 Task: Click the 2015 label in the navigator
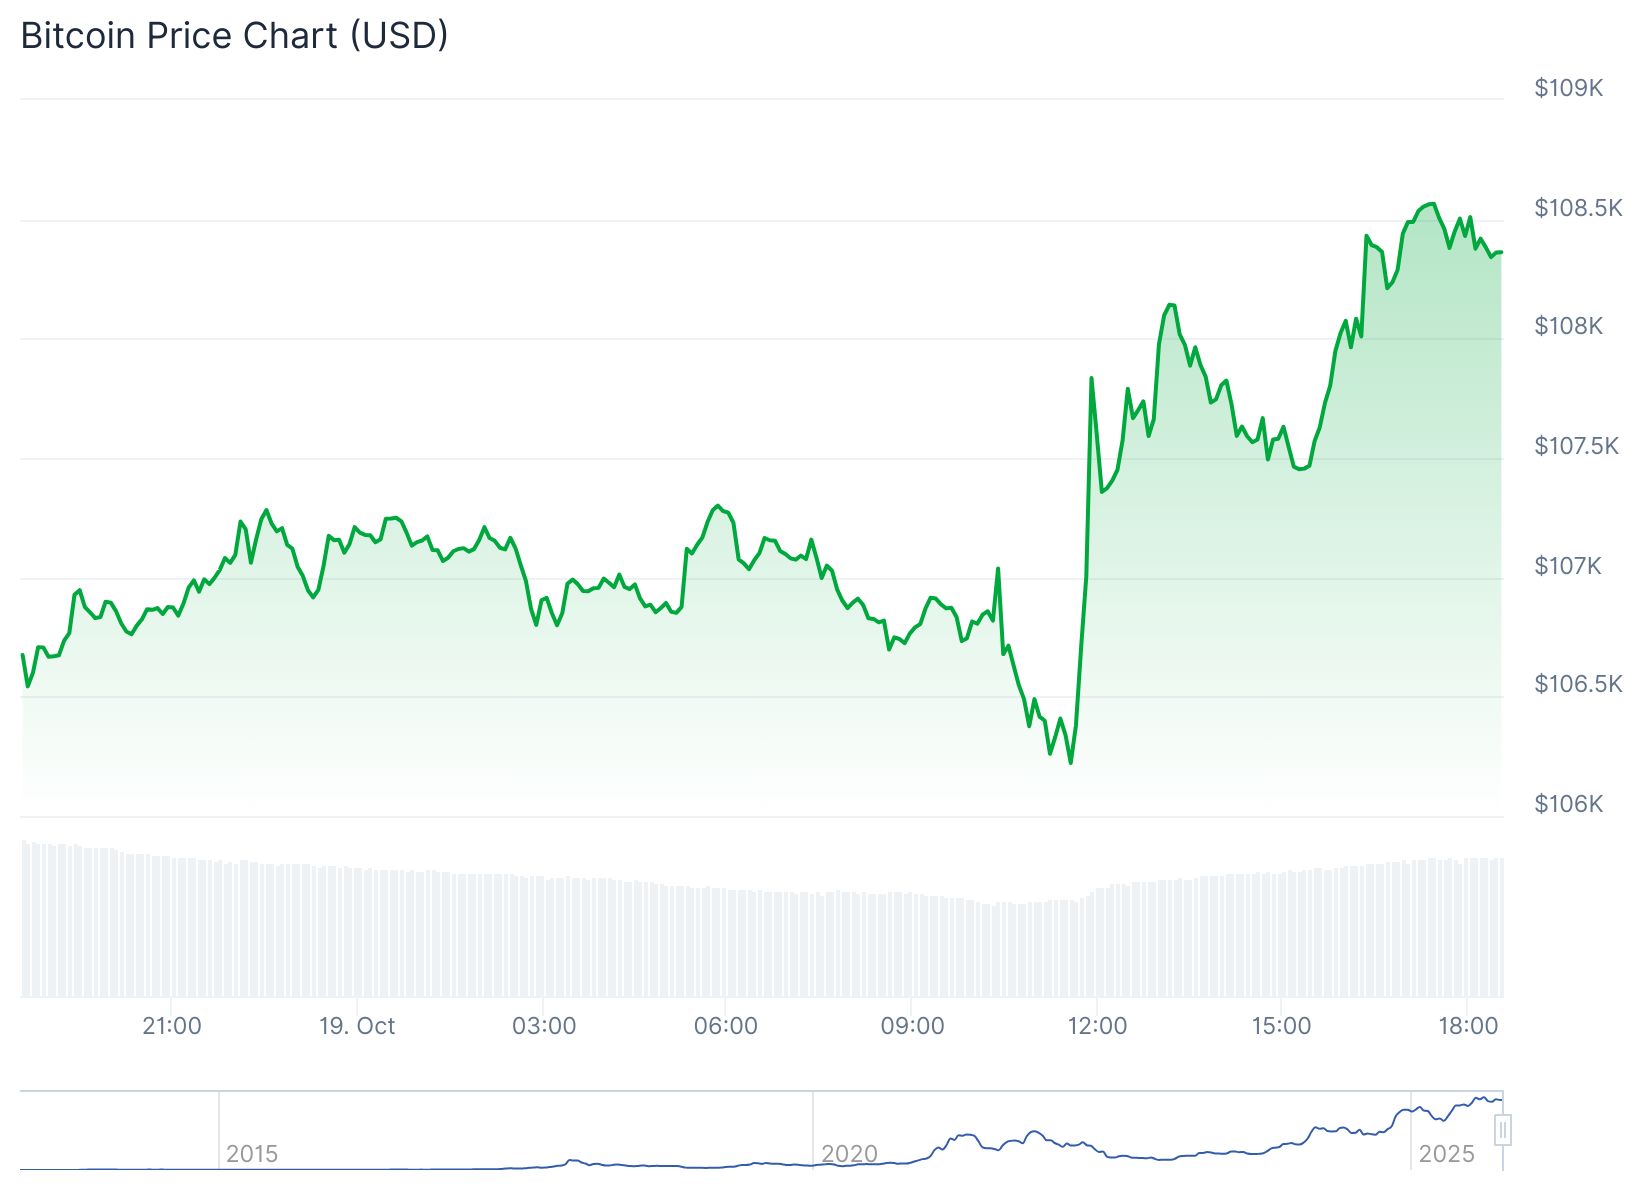(252, 1154)
